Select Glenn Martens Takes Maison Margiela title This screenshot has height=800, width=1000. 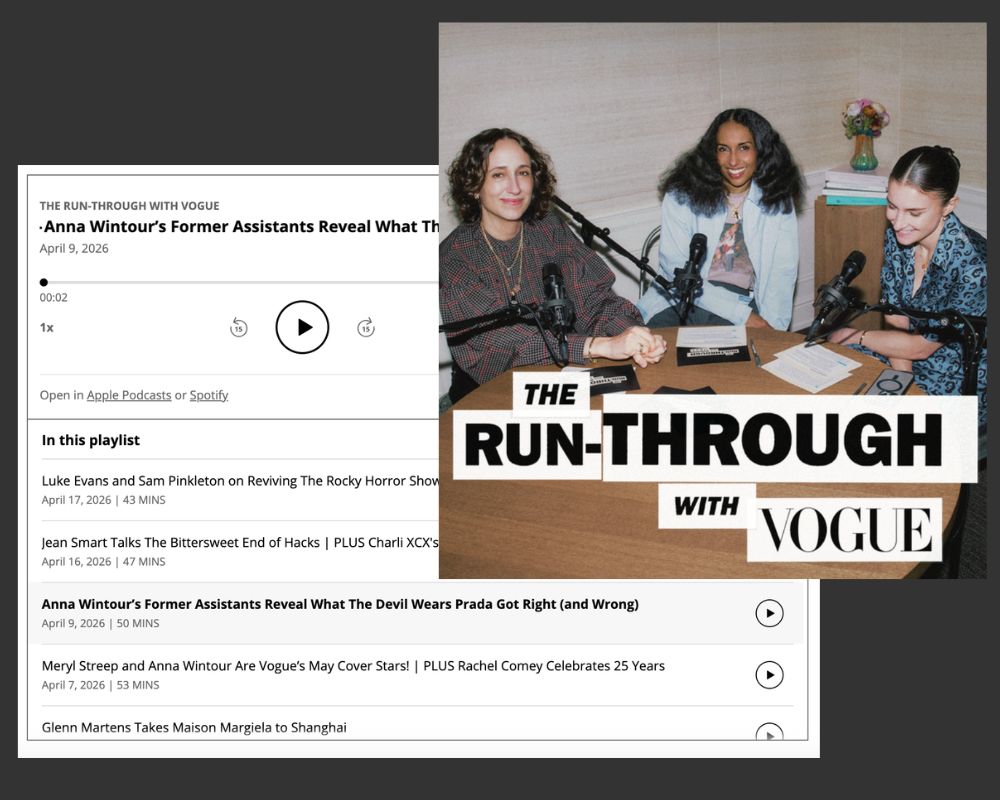(194, 728)
